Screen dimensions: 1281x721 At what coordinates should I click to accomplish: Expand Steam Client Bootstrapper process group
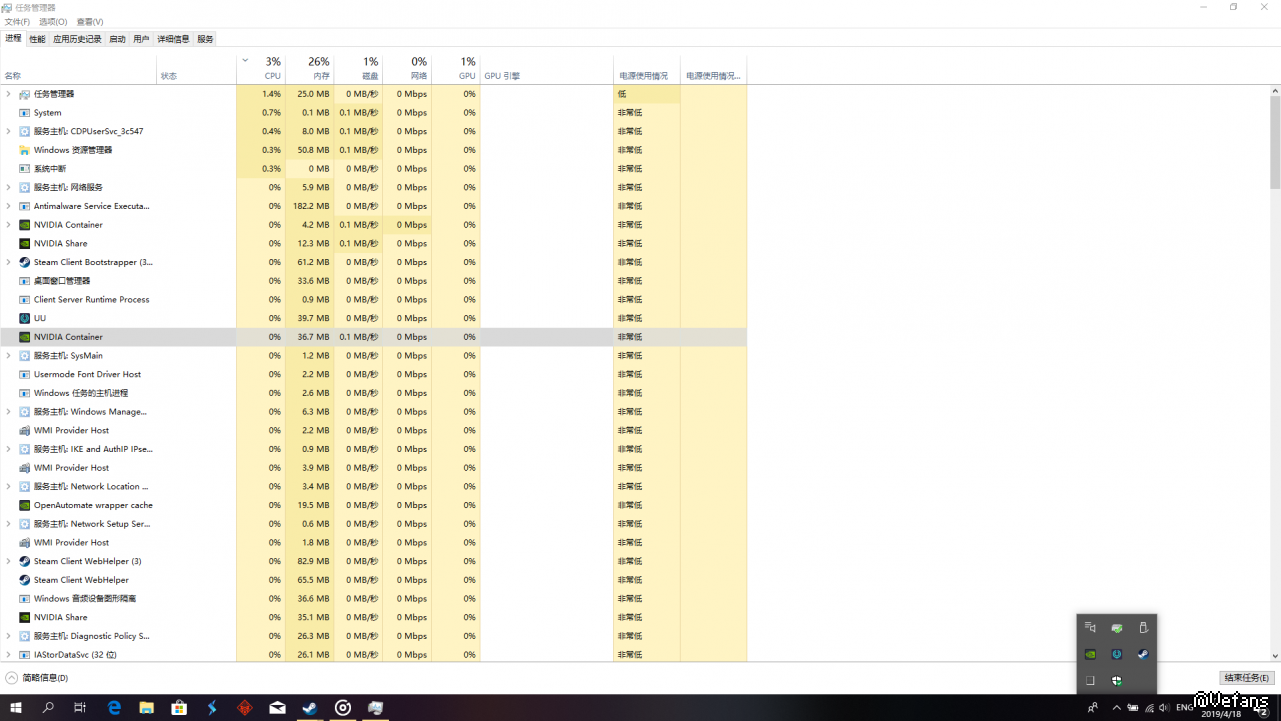tap(8, 262)
